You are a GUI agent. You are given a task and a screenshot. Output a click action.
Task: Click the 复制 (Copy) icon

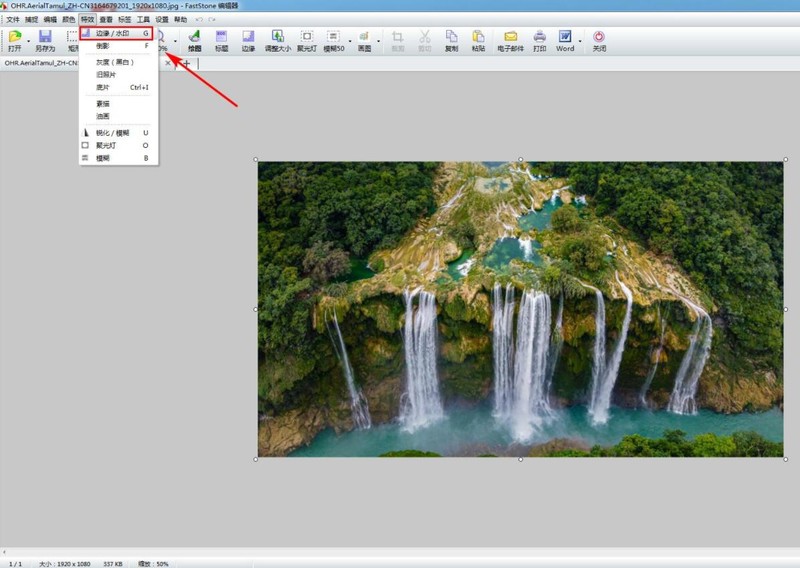451,39
